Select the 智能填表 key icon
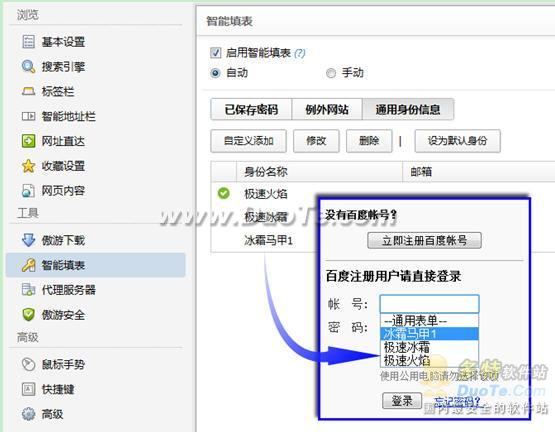The width and height of the screenshot is (555, 432). click(29, 265)
